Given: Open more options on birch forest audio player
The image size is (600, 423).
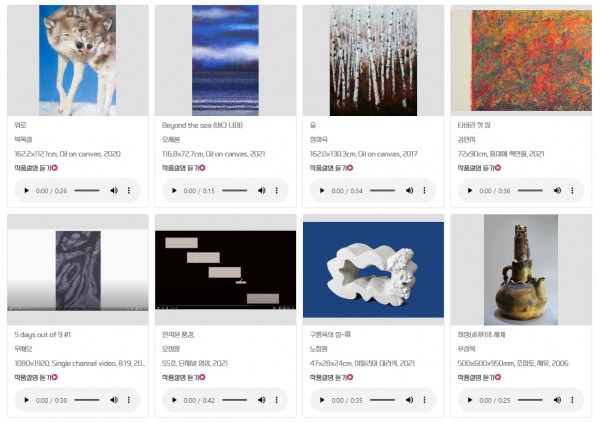Looking at the screenshot, I should [x=424, y=191].
